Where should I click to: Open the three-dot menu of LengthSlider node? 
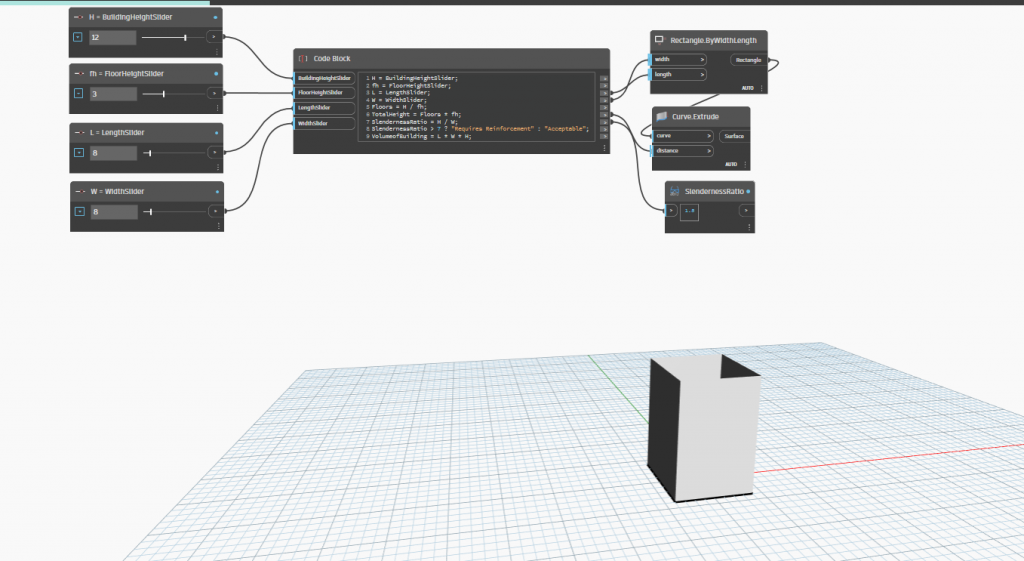(x=217, y=167)
